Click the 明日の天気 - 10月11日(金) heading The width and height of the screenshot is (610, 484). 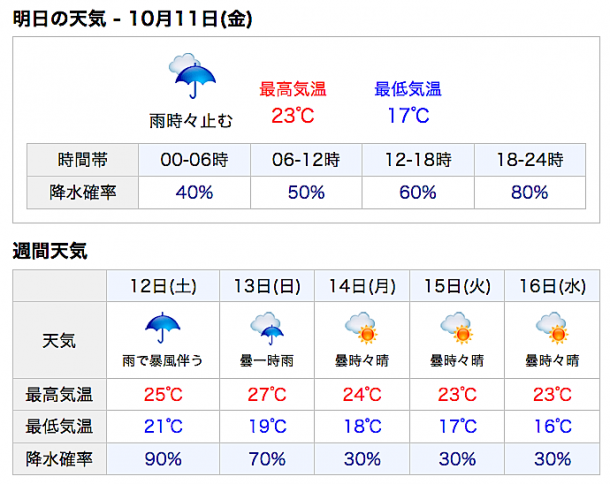(132, 18)
